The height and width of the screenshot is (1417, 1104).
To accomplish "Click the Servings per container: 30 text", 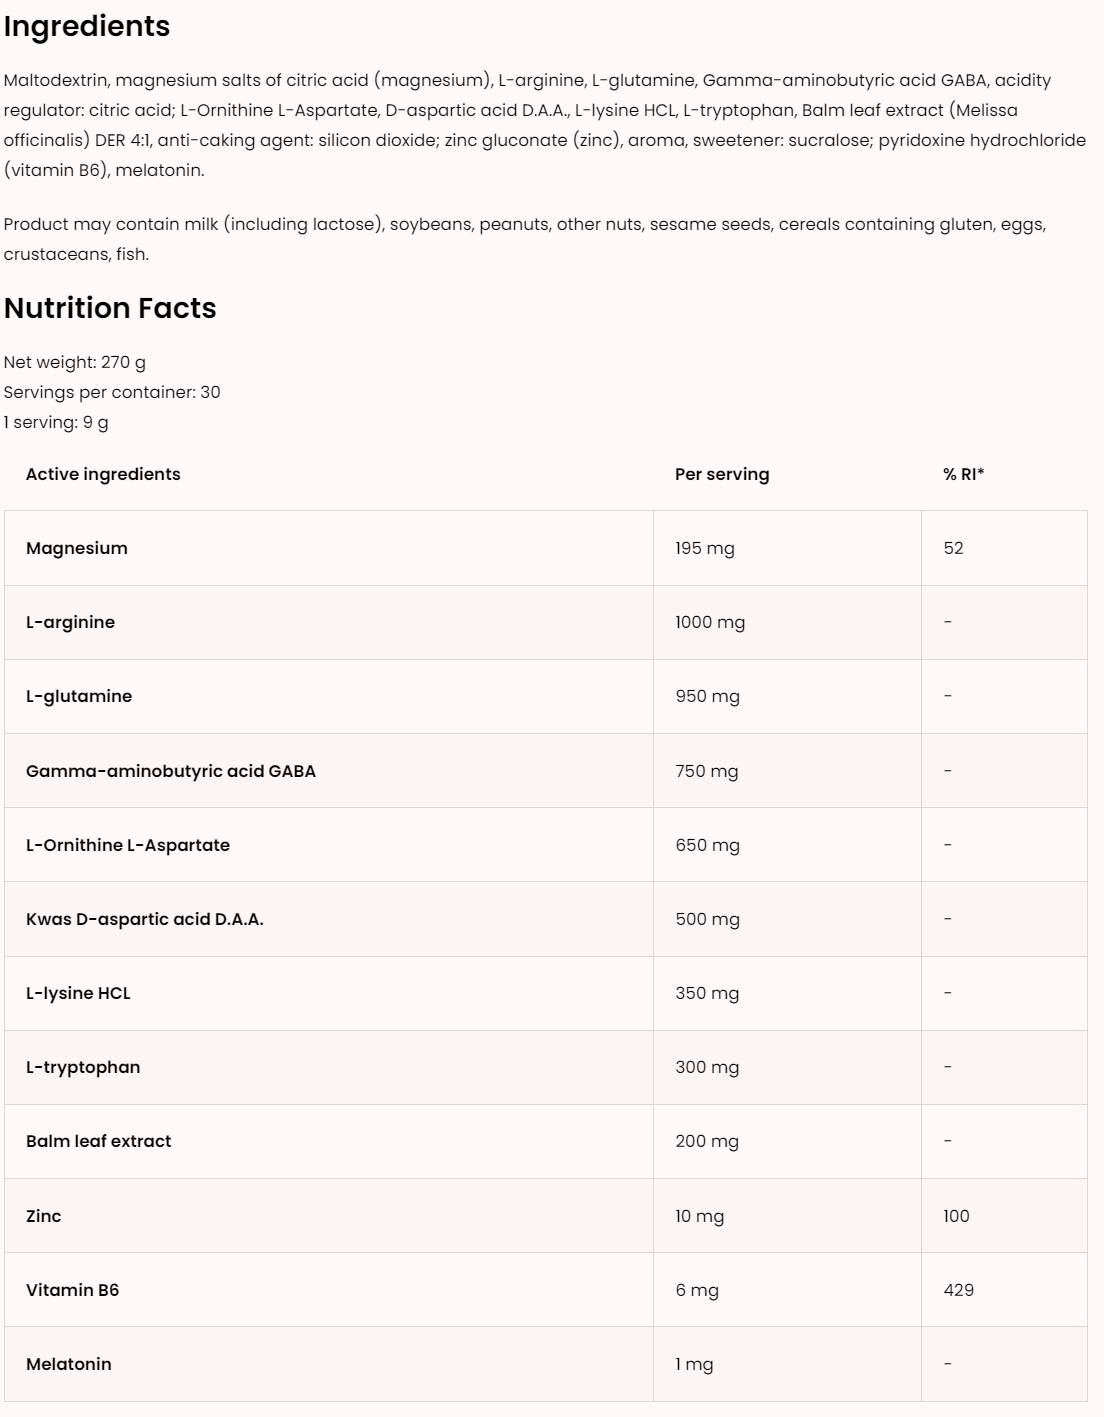I will (112, 392).
